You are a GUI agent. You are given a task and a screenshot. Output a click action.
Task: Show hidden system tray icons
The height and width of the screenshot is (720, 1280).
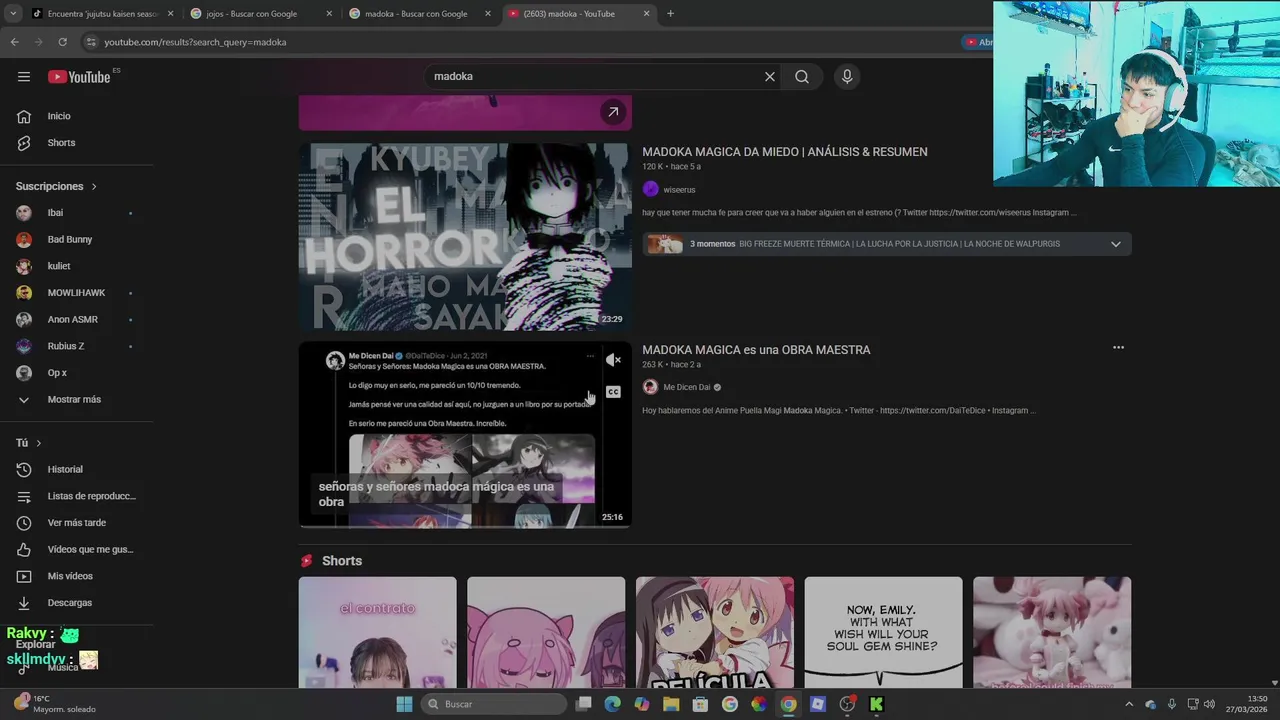pos(1129,704)
